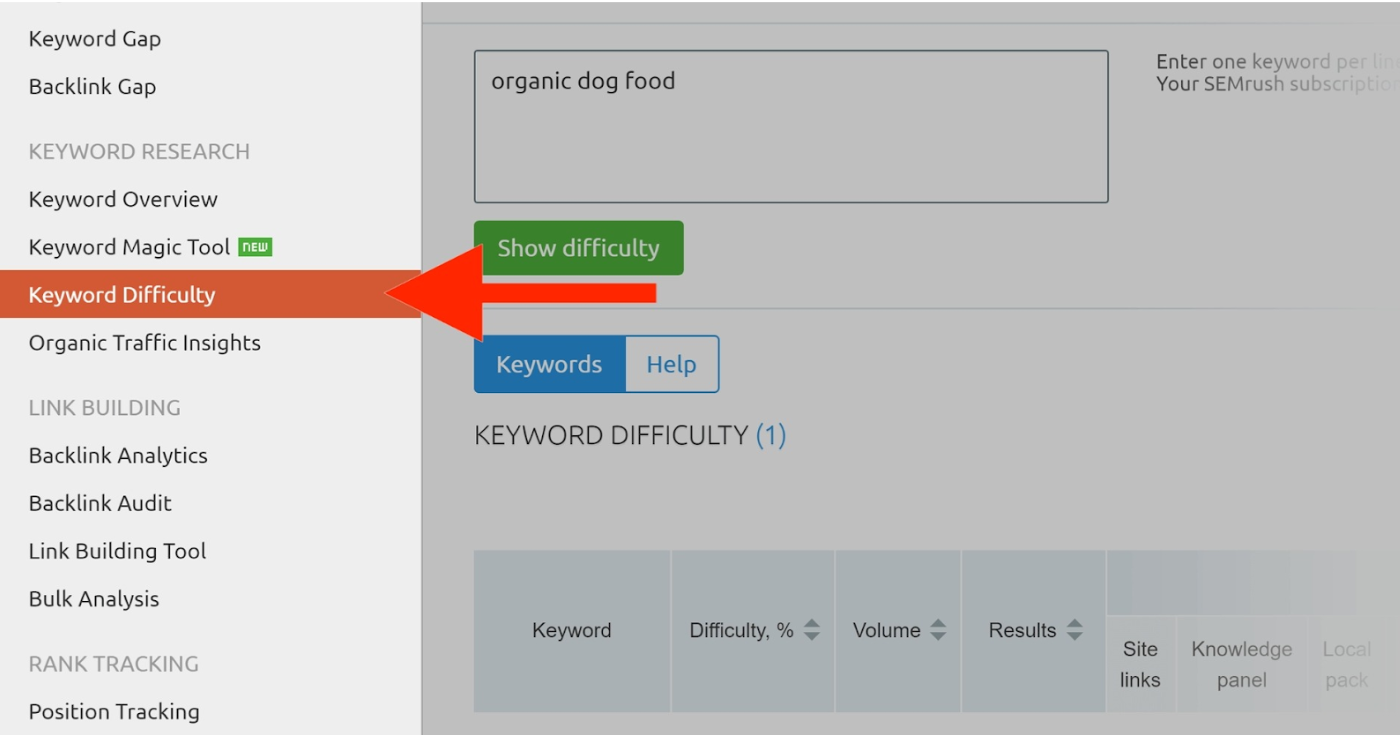This screenshot has width=1400, height=735.
Task: Click the keyword entry text box
Action: point(790,127)
